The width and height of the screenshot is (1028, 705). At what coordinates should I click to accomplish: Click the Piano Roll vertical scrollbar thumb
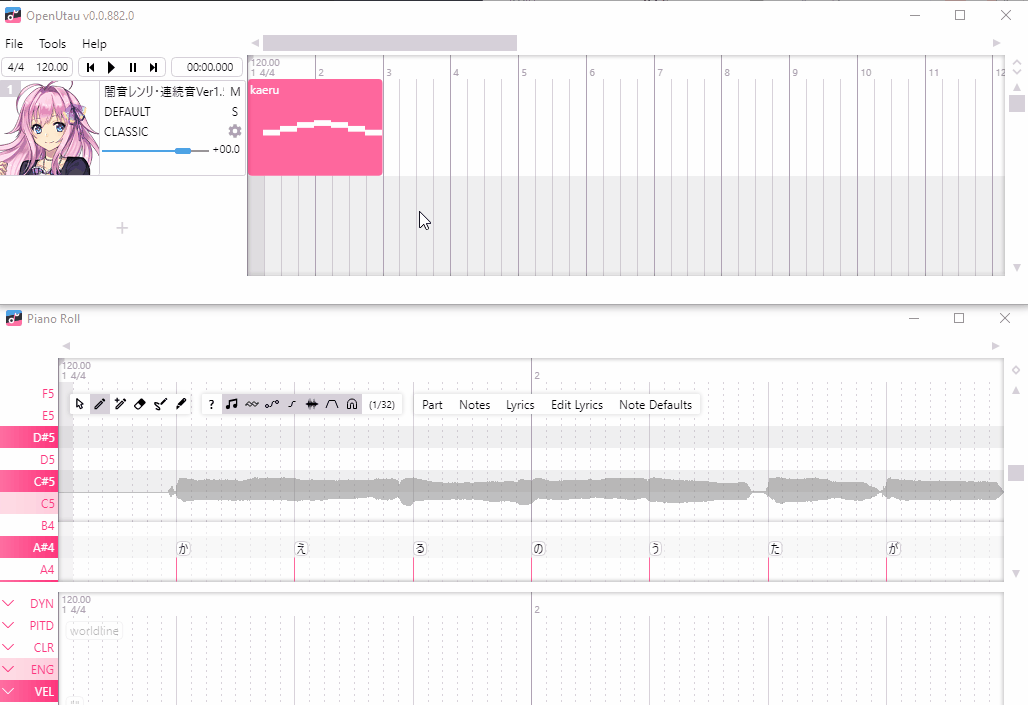[1016, 473]
